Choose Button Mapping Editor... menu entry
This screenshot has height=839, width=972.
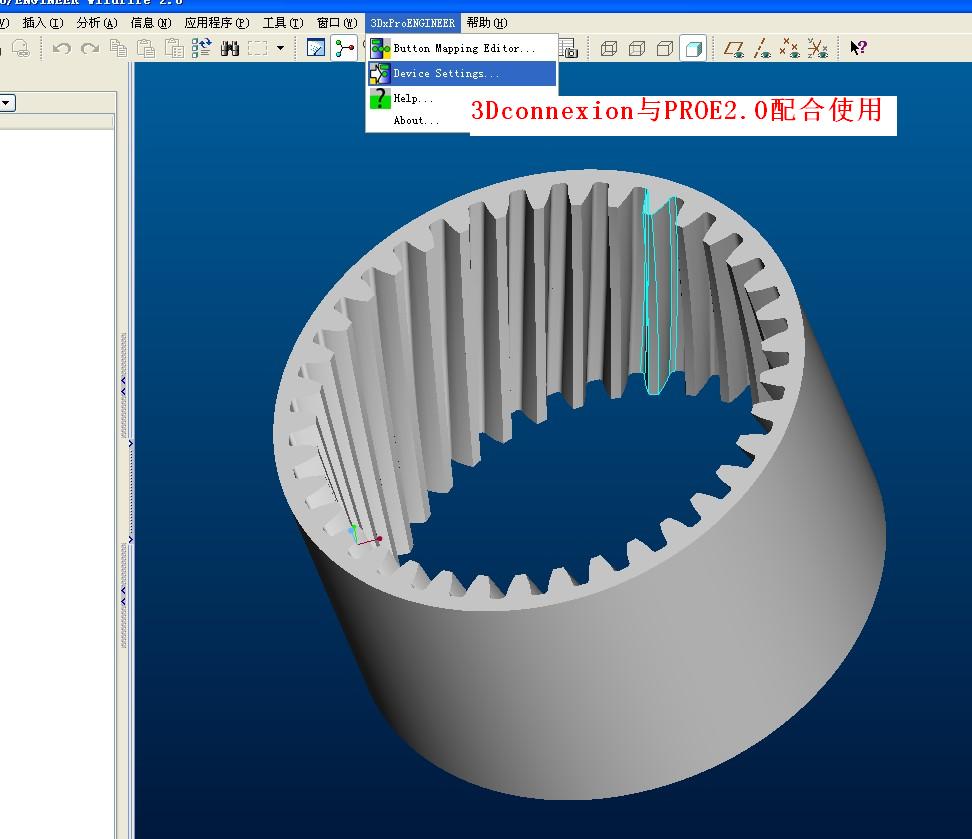(462, 48)
